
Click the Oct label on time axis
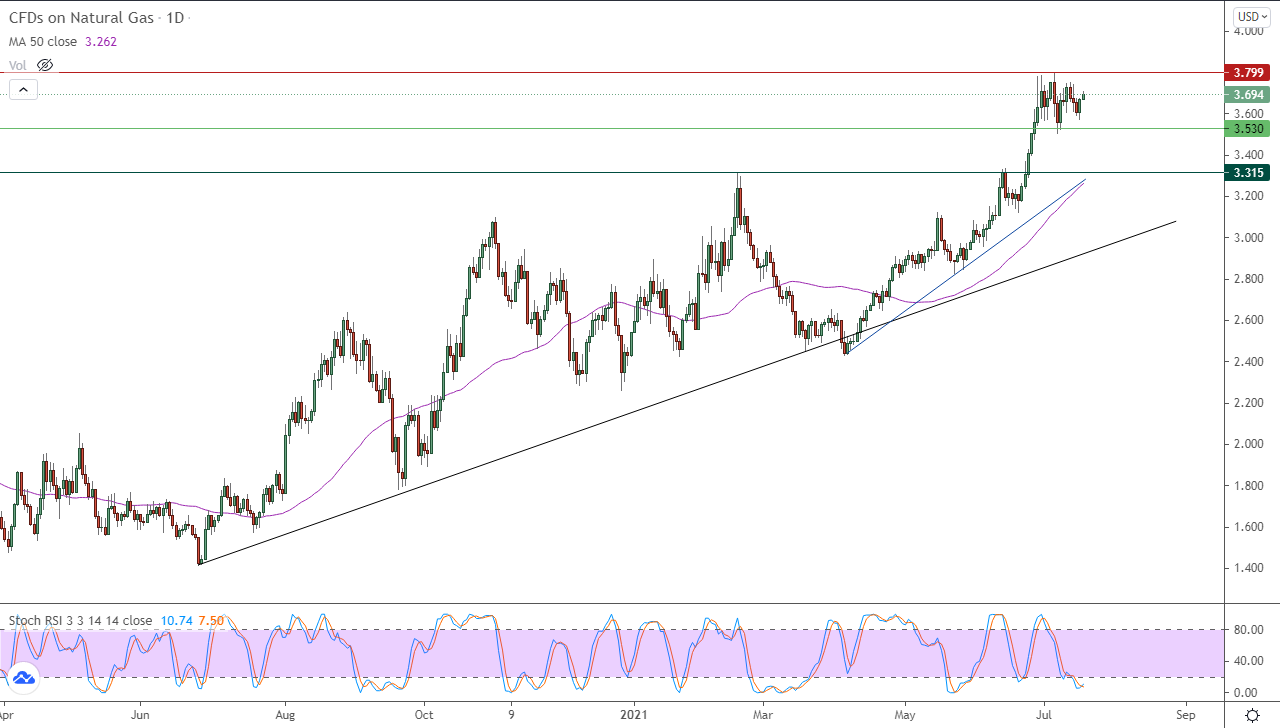423,715
